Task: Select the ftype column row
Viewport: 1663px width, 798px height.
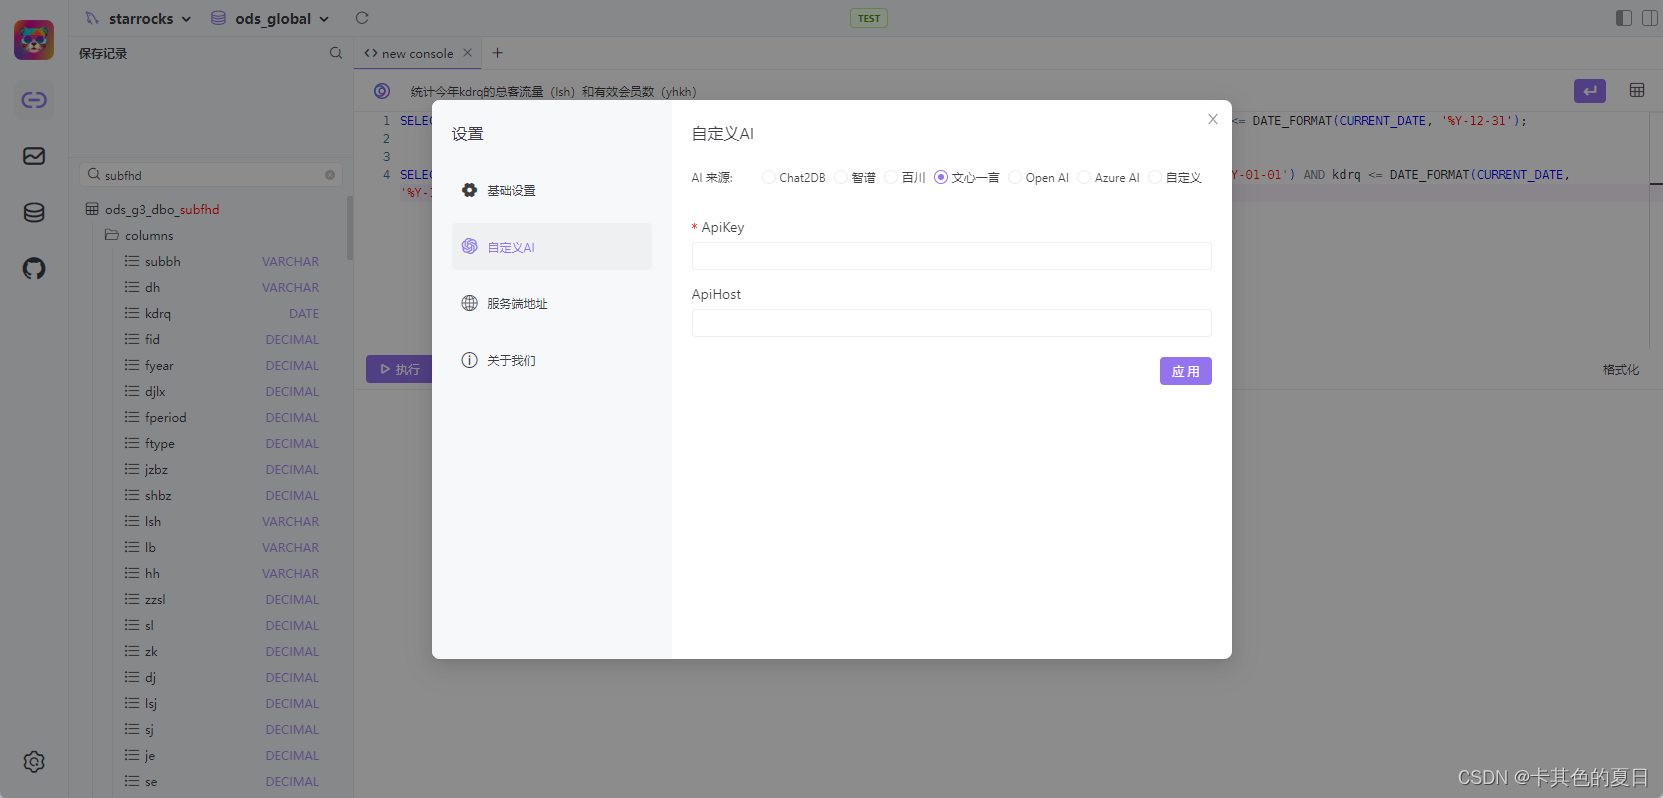Action: 221,443
